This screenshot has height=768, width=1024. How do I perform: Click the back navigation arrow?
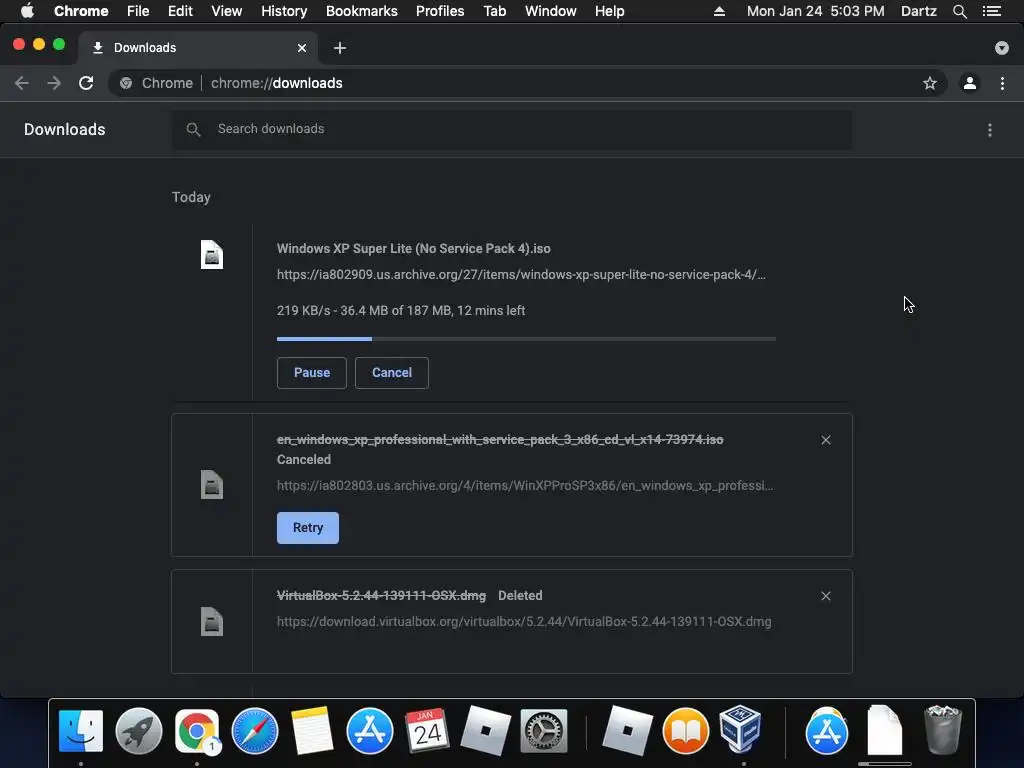[22, 83]
